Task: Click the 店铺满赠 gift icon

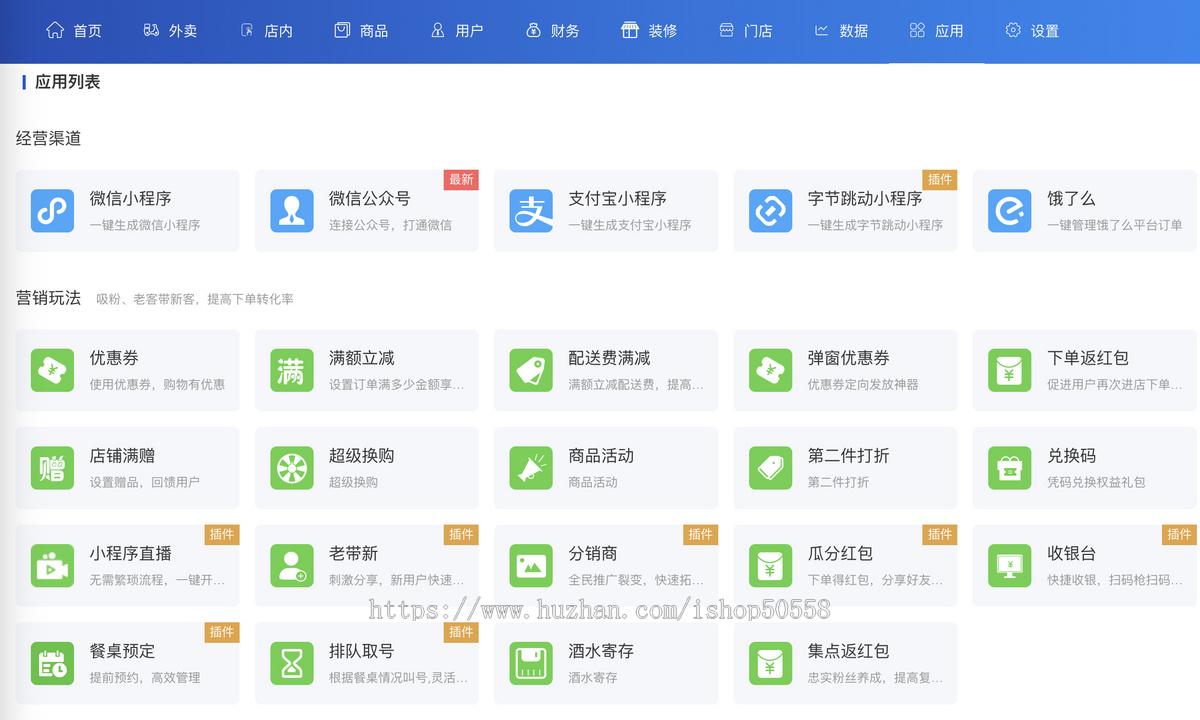Action: [x=52, y=468]
